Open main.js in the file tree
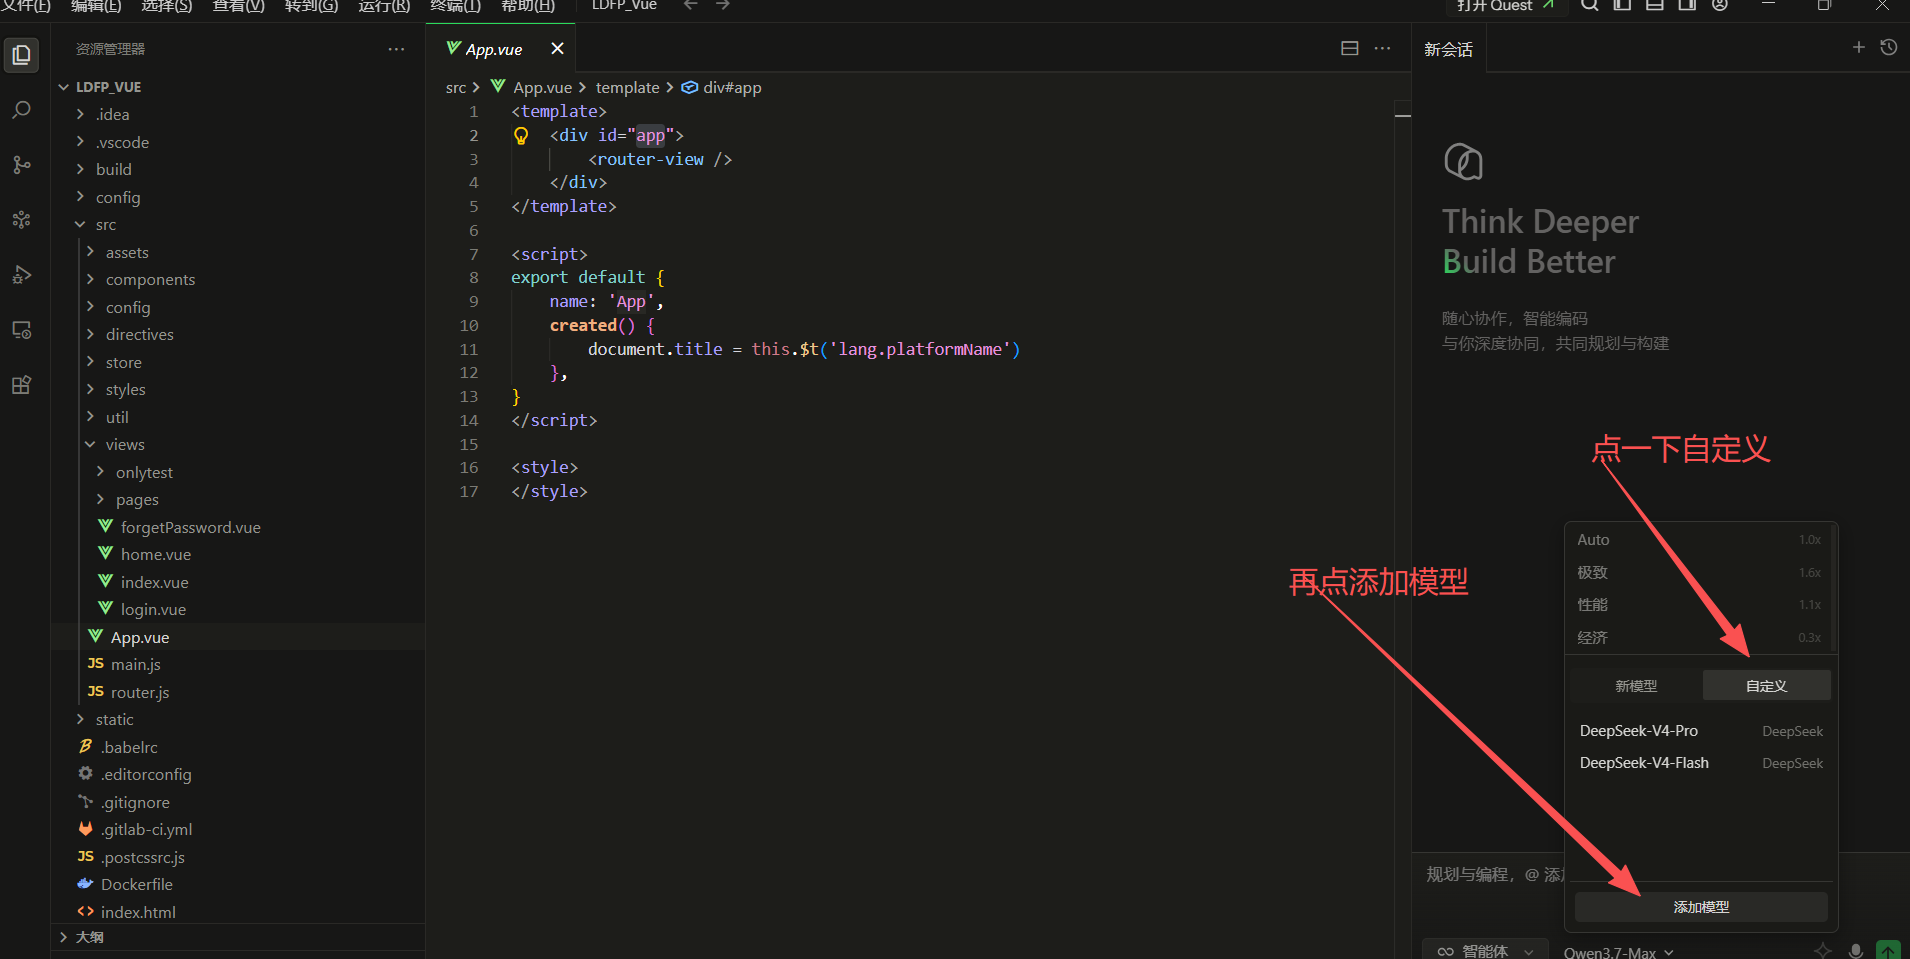 (238, 664)
